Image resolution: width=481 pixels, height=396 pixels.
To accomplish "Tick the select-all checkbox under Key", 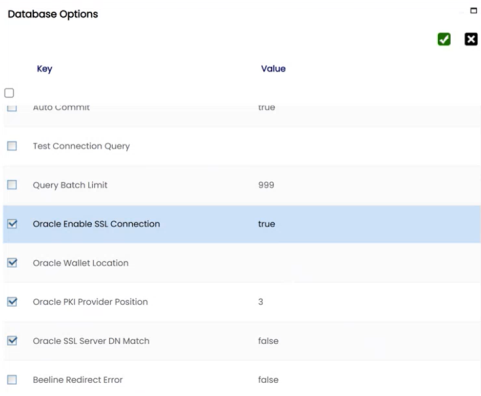I will click(9, 93).
